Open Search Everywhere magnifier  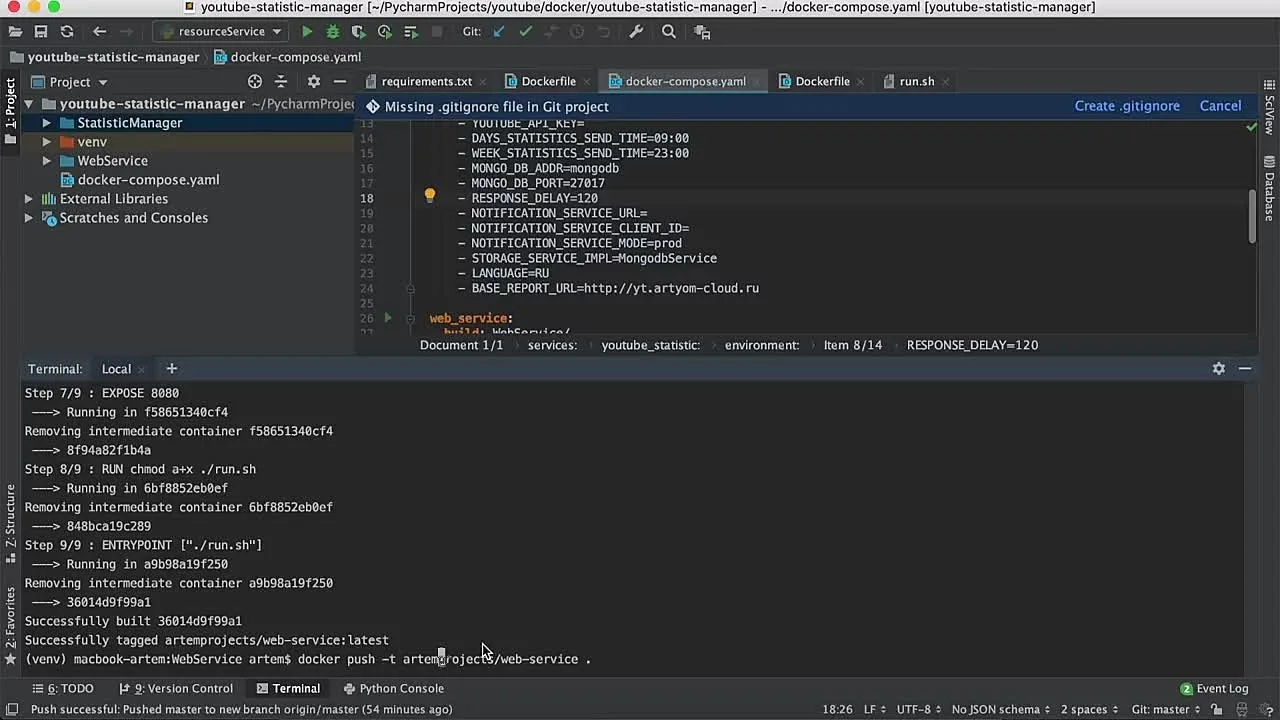click(x=669, y=32)
